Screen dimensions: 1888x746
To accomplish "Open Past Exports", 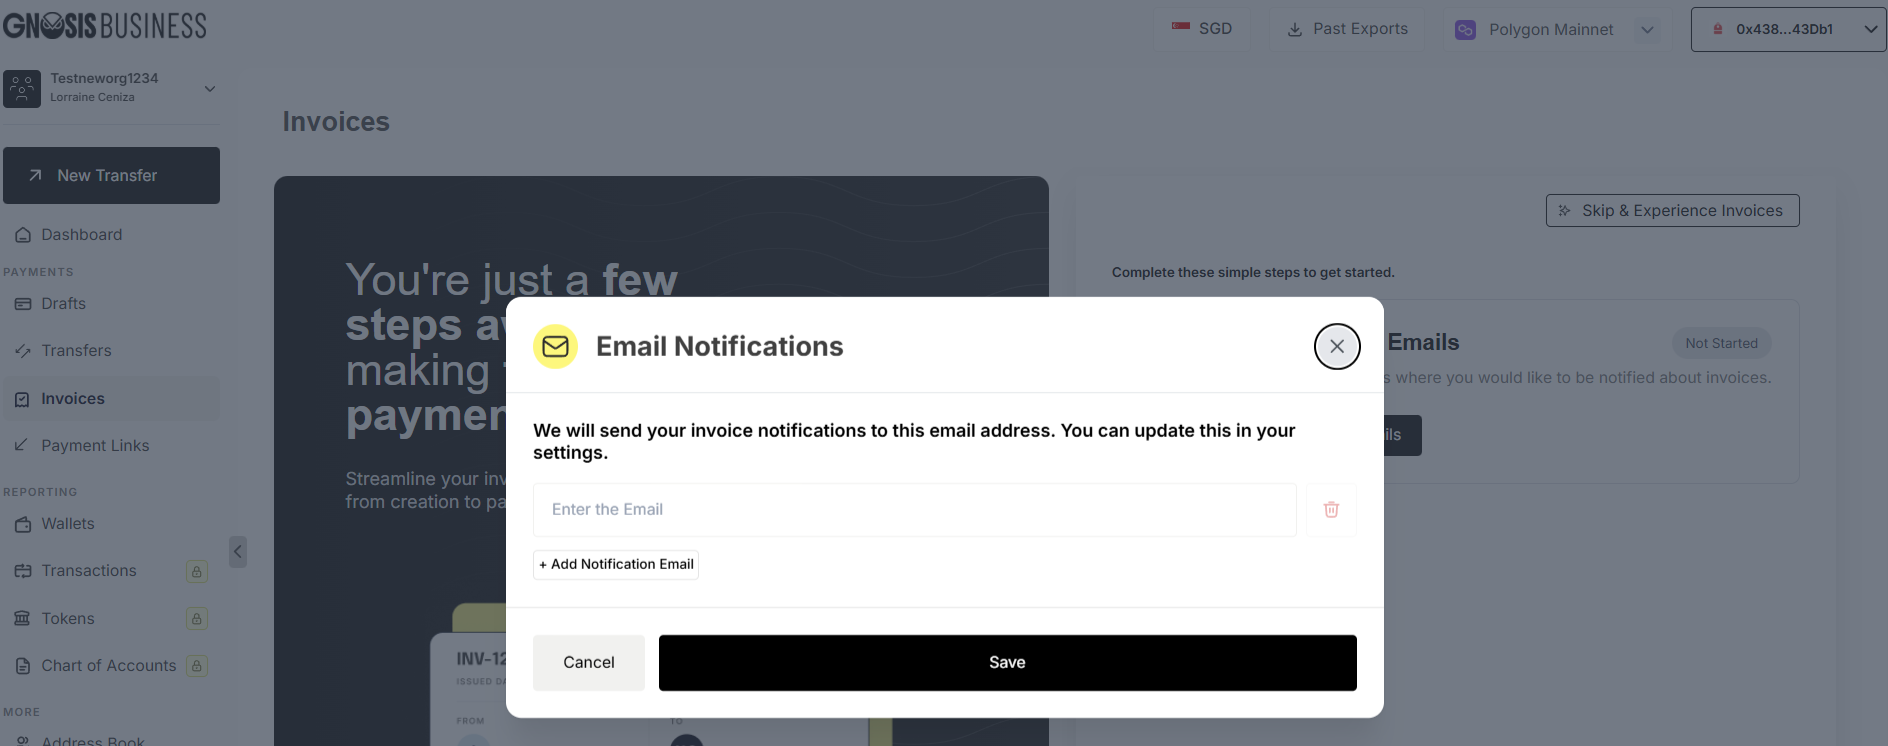I will coord(1347,29).
